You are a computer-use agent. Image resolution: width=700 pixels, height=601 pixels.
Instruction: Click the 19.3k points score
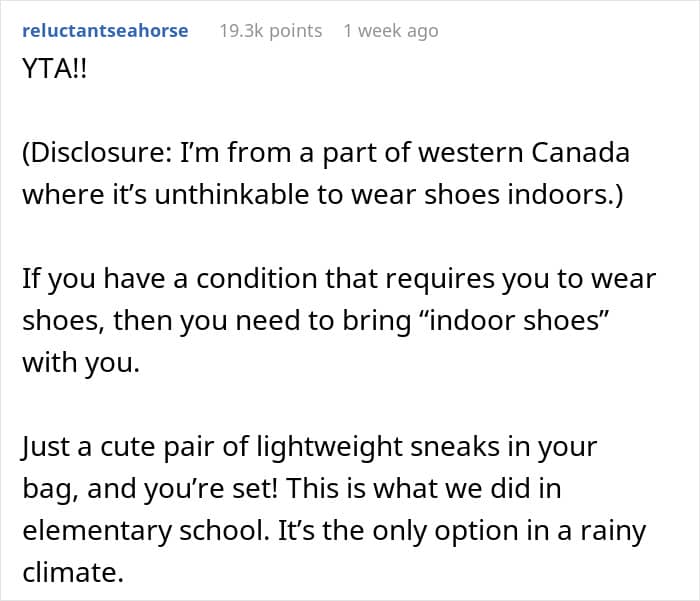click(270, 31)
